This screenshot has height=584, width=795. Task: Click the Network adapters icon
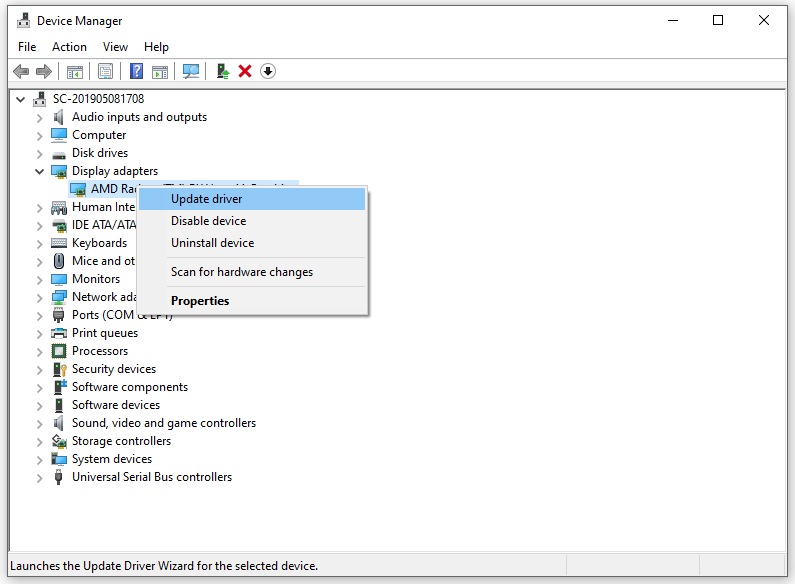(x=59, y=297)
